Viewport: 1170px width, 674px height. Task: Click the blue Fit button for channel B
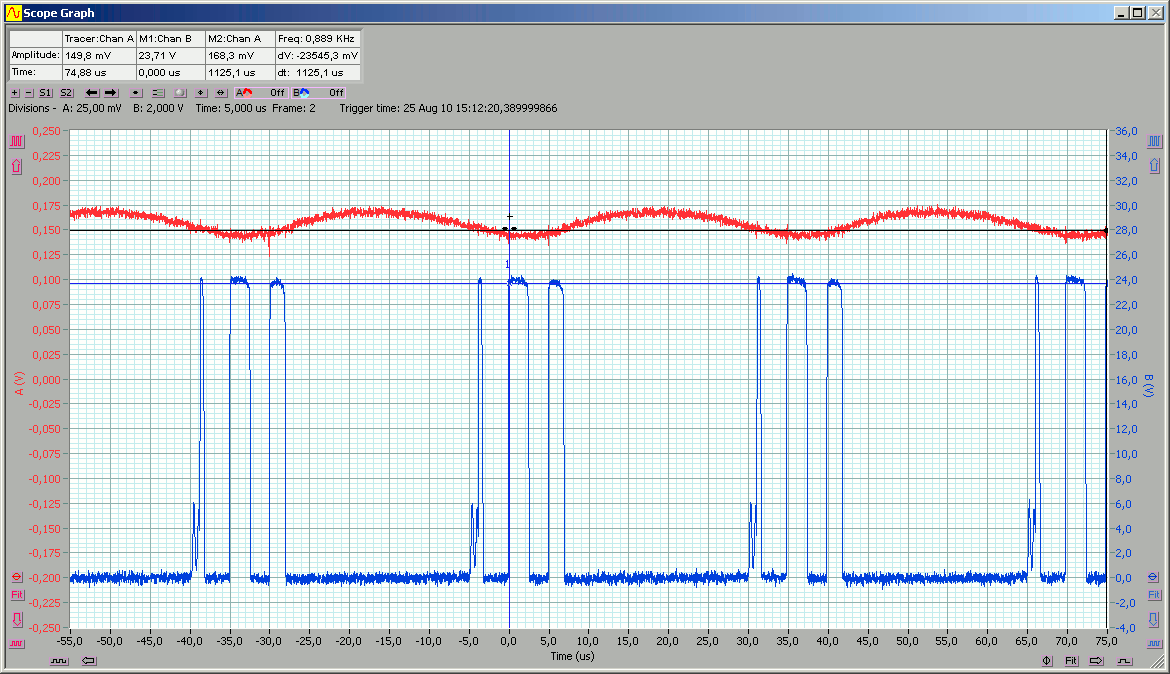coord(1154,595)
